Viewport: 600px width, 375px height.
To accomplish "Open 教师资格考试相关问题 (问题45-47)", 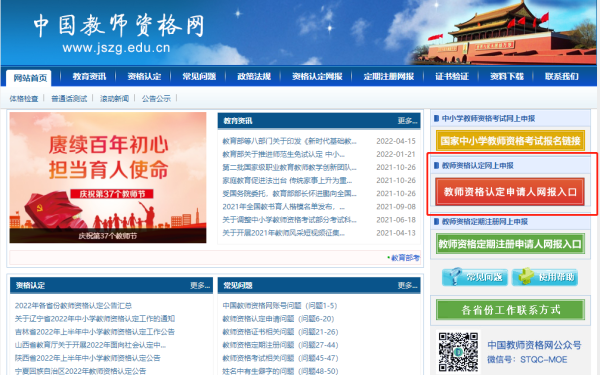I will tap(280, 358).
